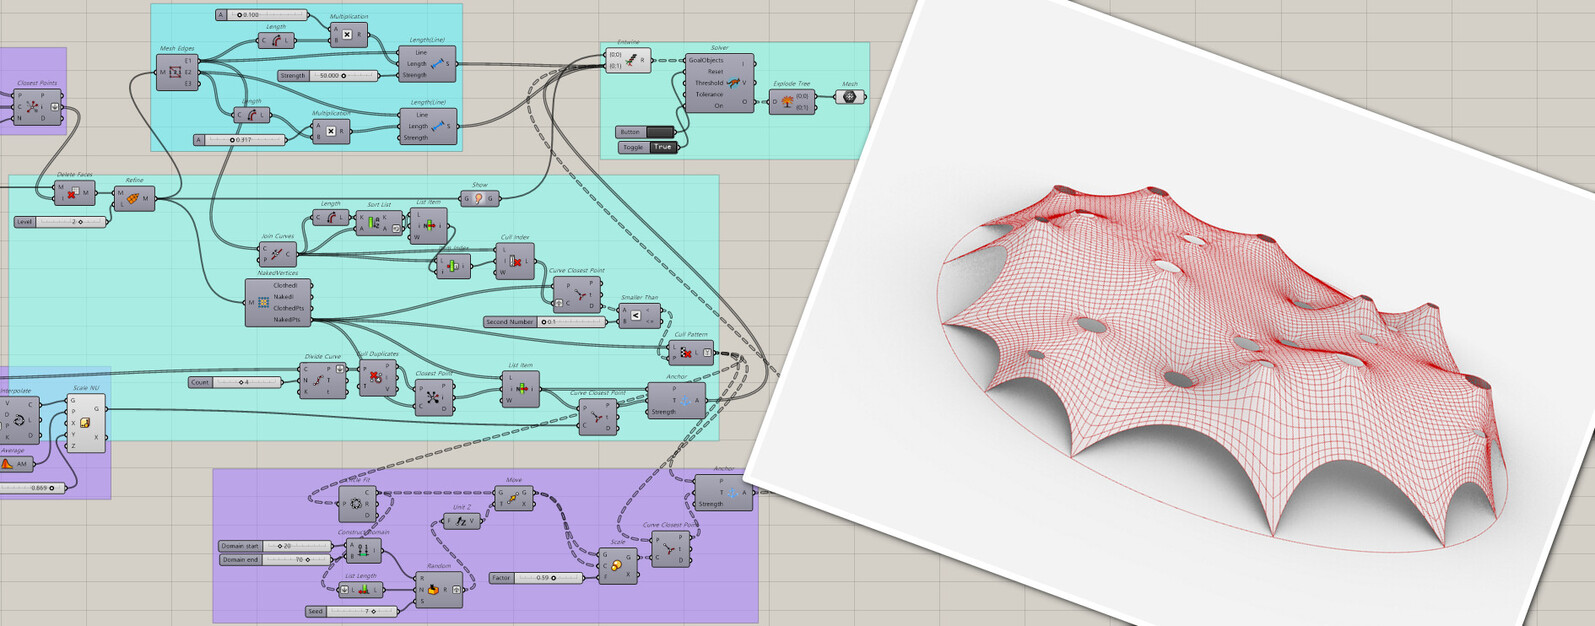The width and height of the screenshot is (1595, 626).
Task: Select the Unit Z vector component
Action: click(x=461, y=521)
